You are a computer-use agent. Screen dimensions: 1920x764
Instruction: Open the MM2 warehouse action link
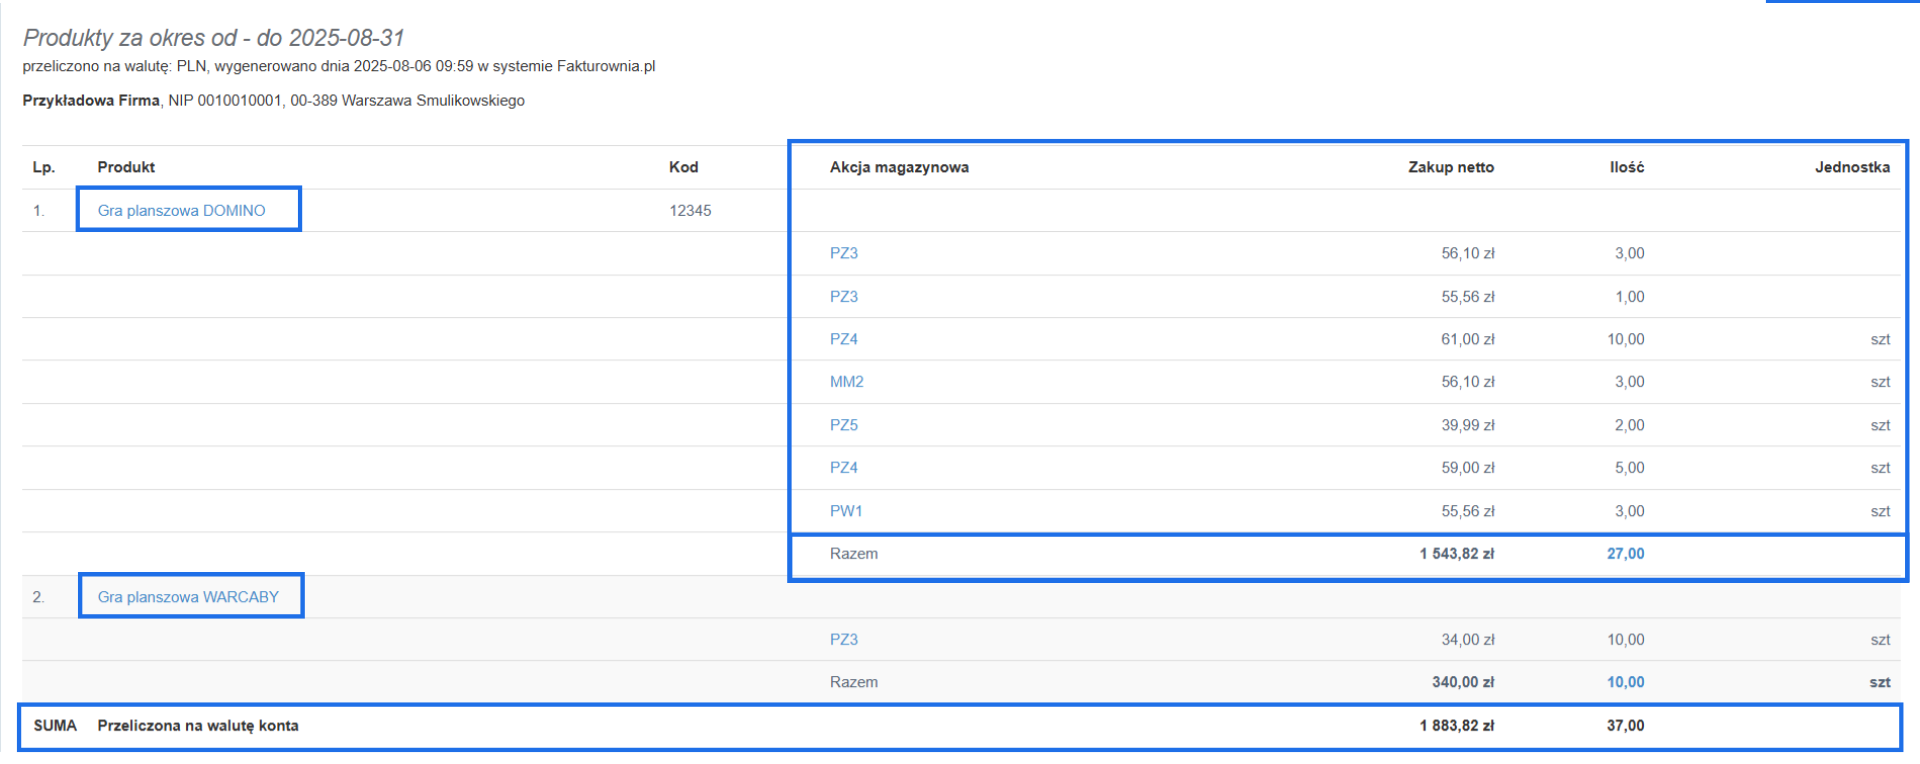pyautogui.click(x=846, y=382)
